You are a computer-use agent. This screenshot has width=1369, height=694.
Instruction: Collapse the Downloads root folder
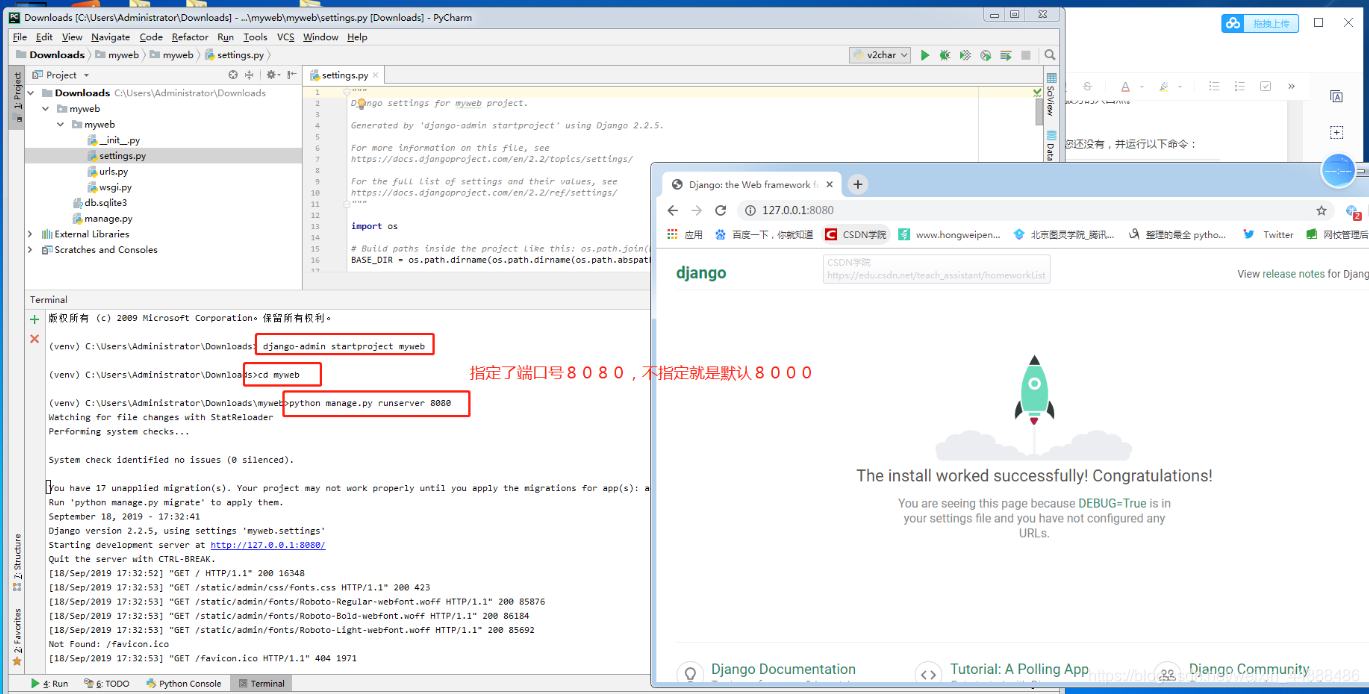coord(31,93)
